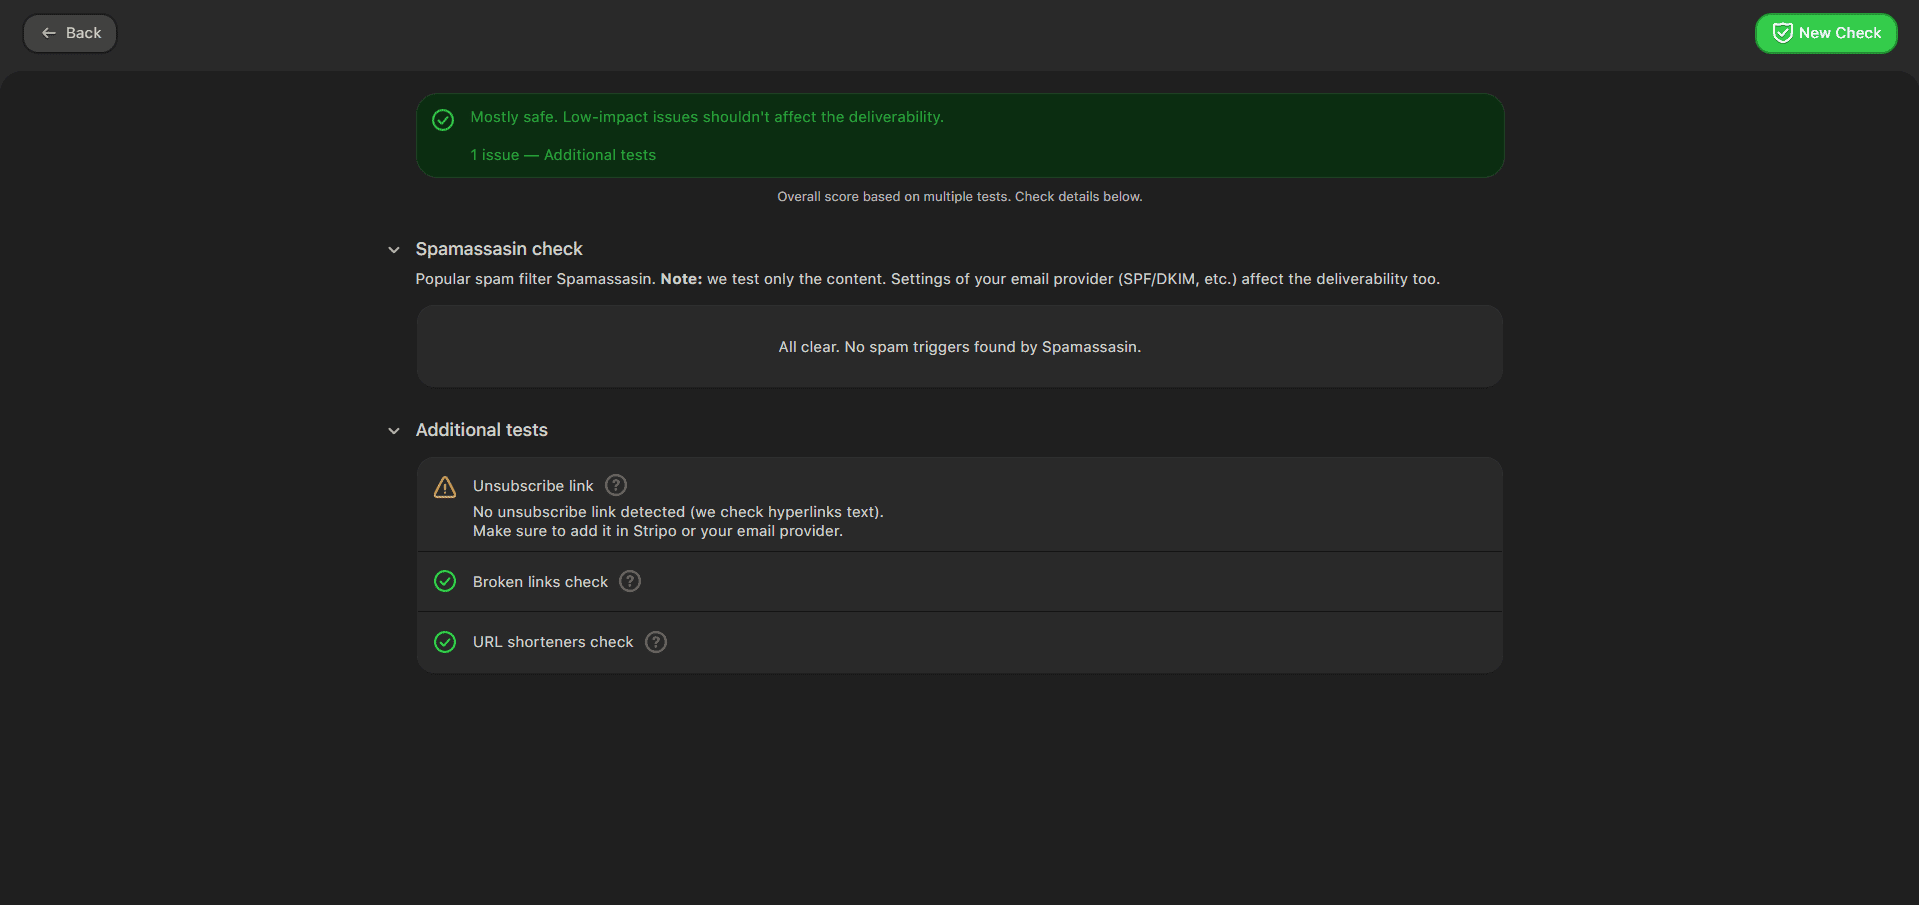Screen dimensions: 1919x905
Task: Open the help tooltip for Unsubscribe link
Action: pyautogui.click(x=616, y=485)
